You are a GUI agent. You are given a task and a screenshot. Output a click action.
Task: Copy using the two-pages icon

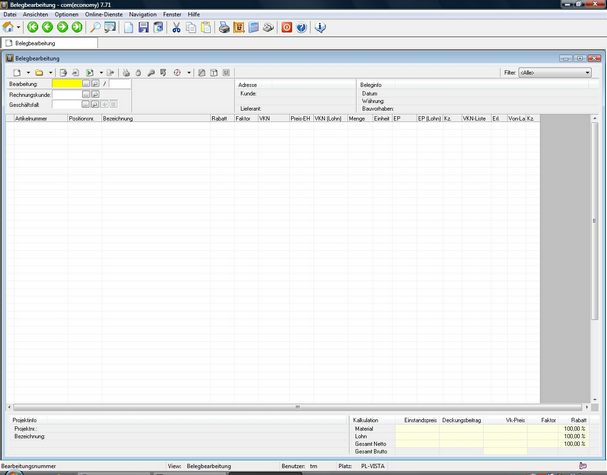[191, 27]
